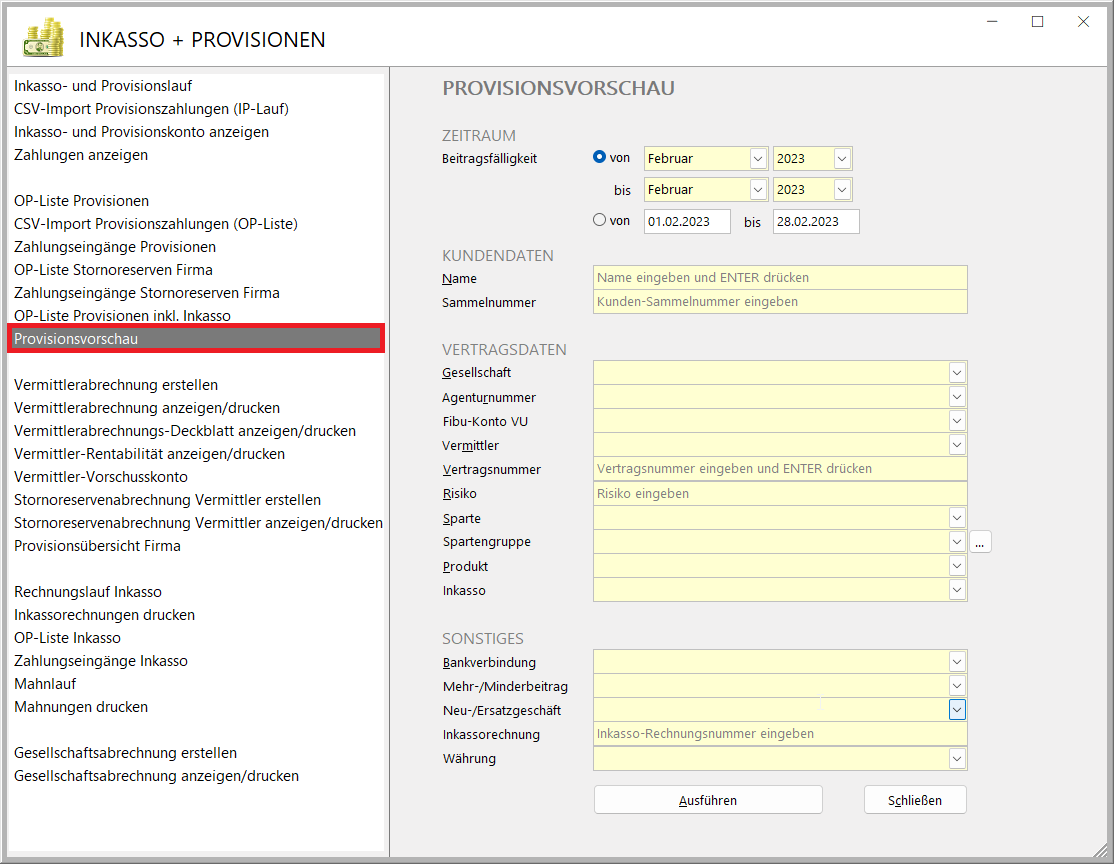Select the date range 'von' radio button
Image resolution: width=1114 pixels, height=864 pixels.
click(600, 220)
